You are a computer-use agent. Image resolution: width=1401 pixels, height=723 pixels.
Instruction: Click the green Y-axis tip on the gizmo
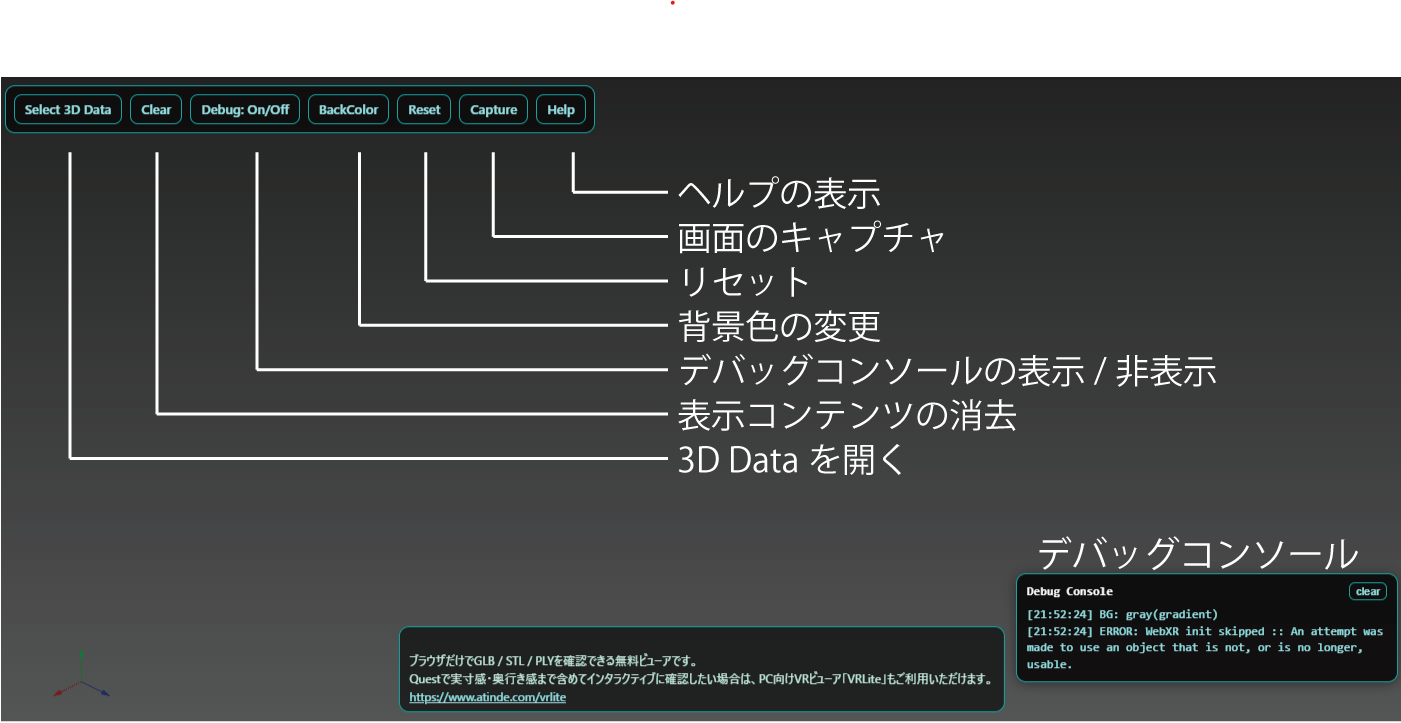click(81, 655)
